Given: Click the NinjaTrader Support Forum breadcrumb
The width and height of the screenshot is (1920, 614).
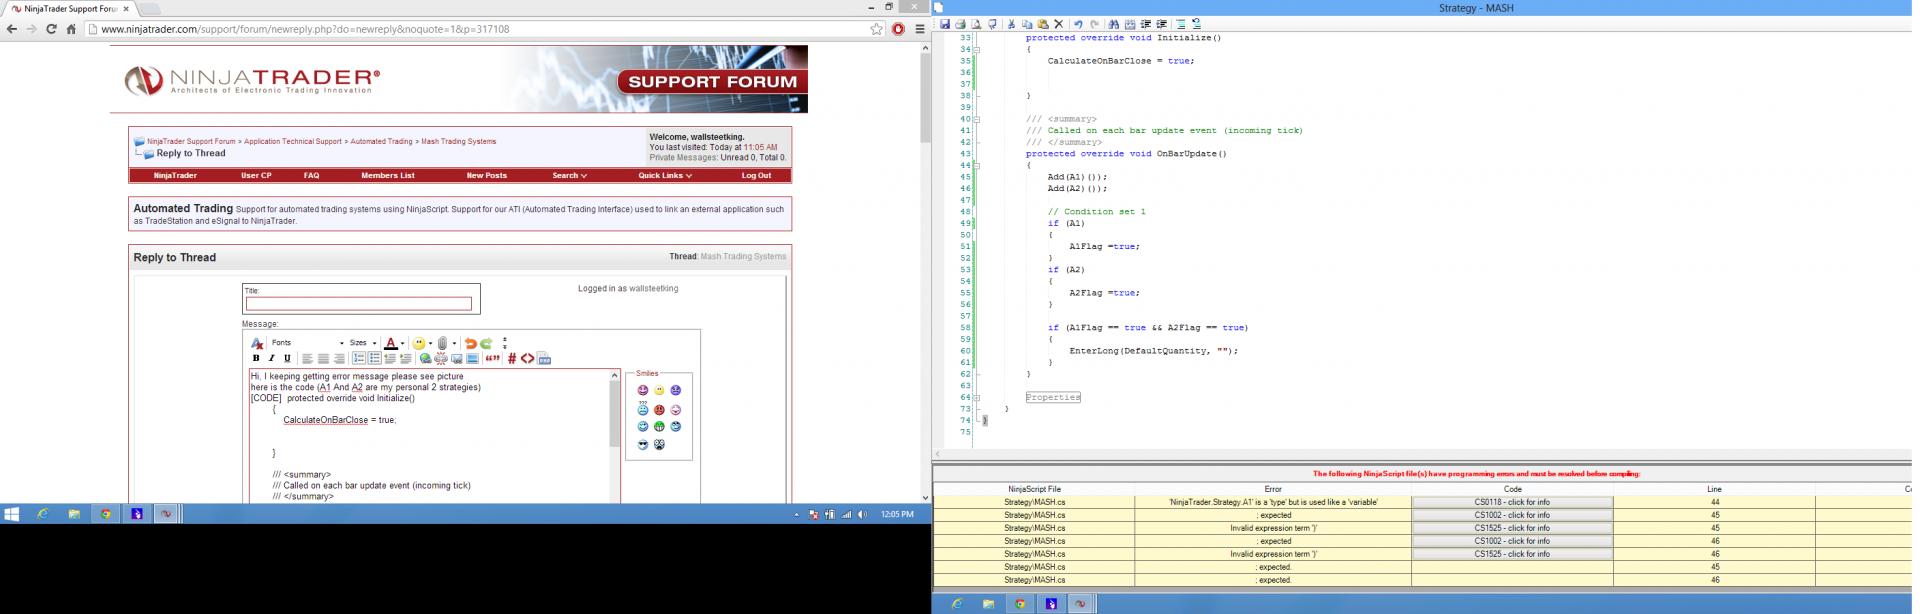Looking at the screenshot, I should tap(191, 141).
